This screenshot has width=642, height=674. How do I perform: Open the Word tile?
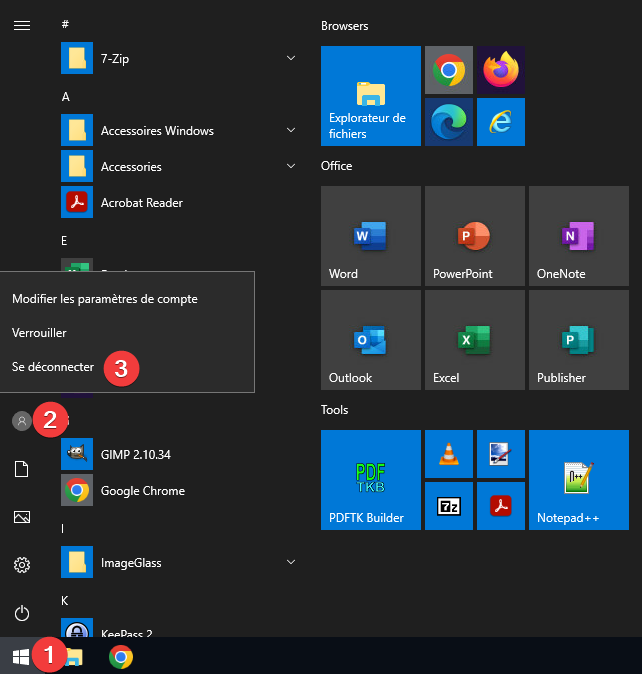[x=370, y=235]
